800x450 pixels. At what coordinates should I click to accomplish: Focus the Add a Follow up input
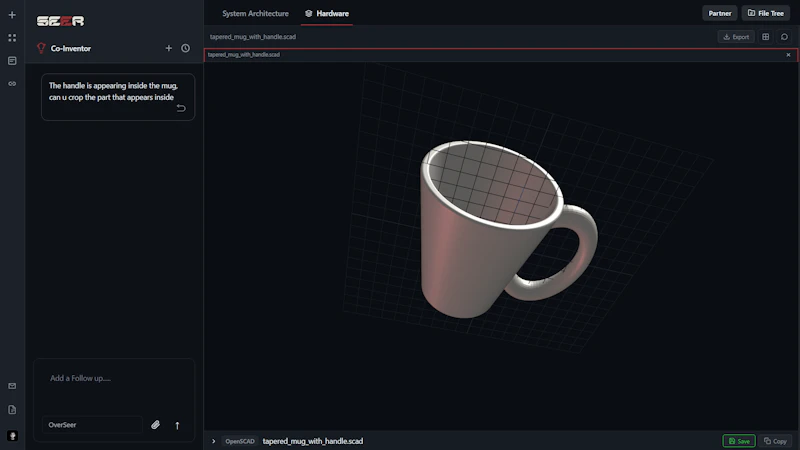point(114,378)
